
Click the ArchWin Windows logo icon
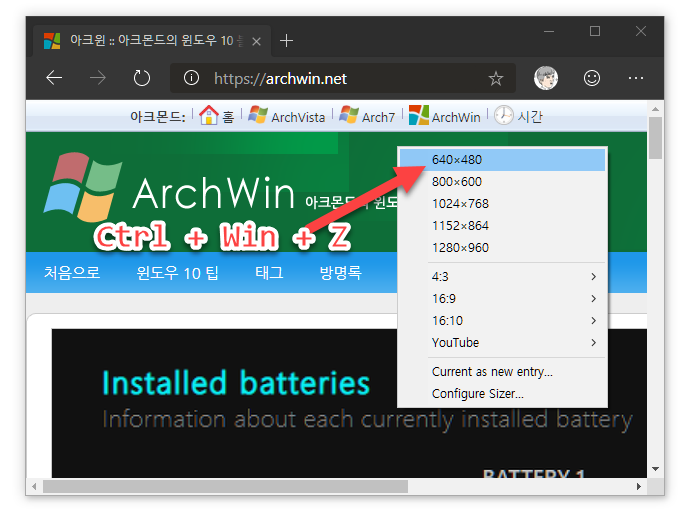coord(419,115)
